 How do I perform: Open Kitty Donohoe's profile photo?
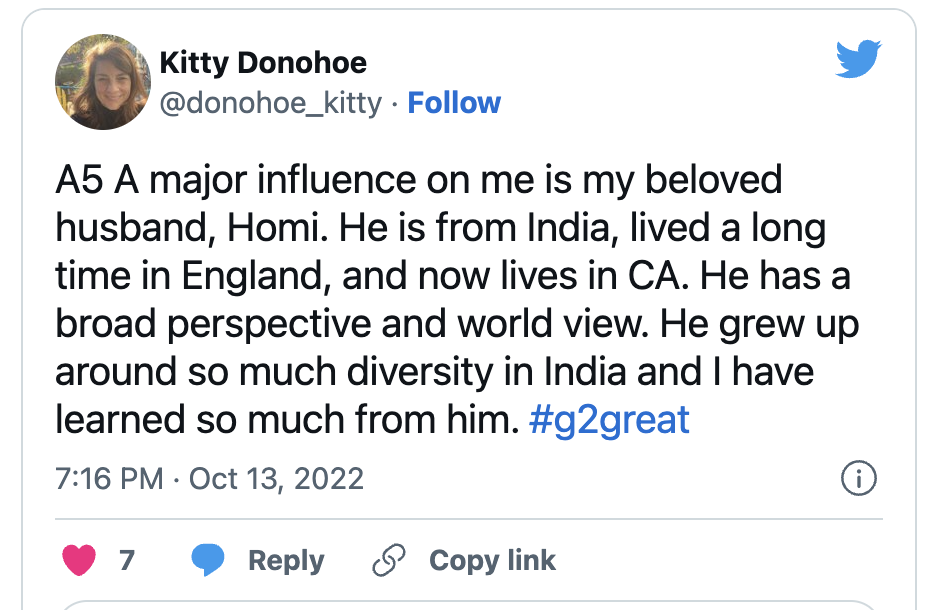[x=102, y=82]
